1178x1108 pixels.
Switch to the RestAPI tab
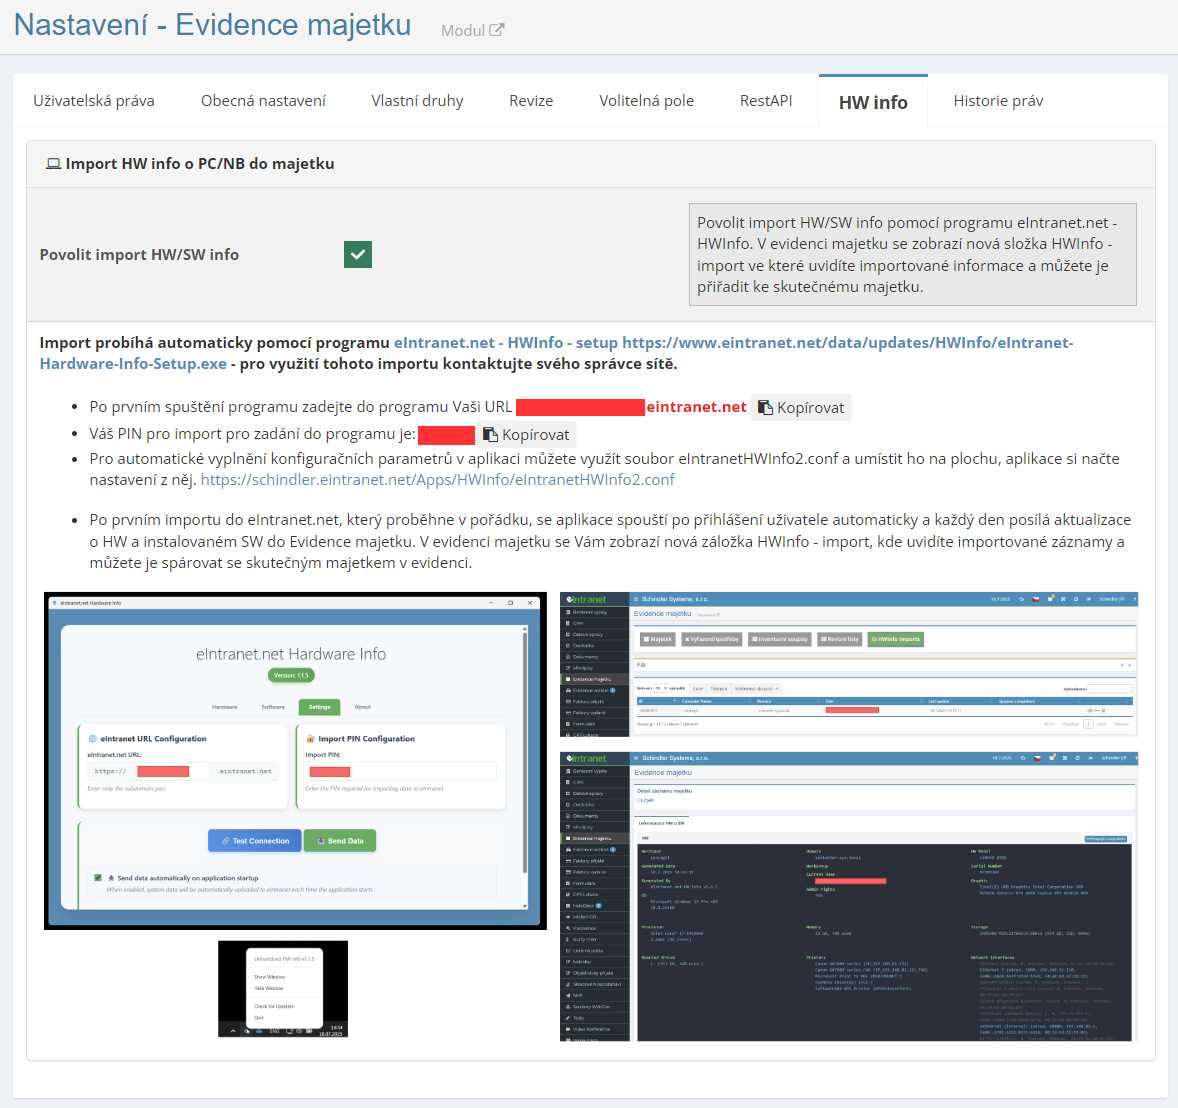pyautogui.click(x=766, y=101)
